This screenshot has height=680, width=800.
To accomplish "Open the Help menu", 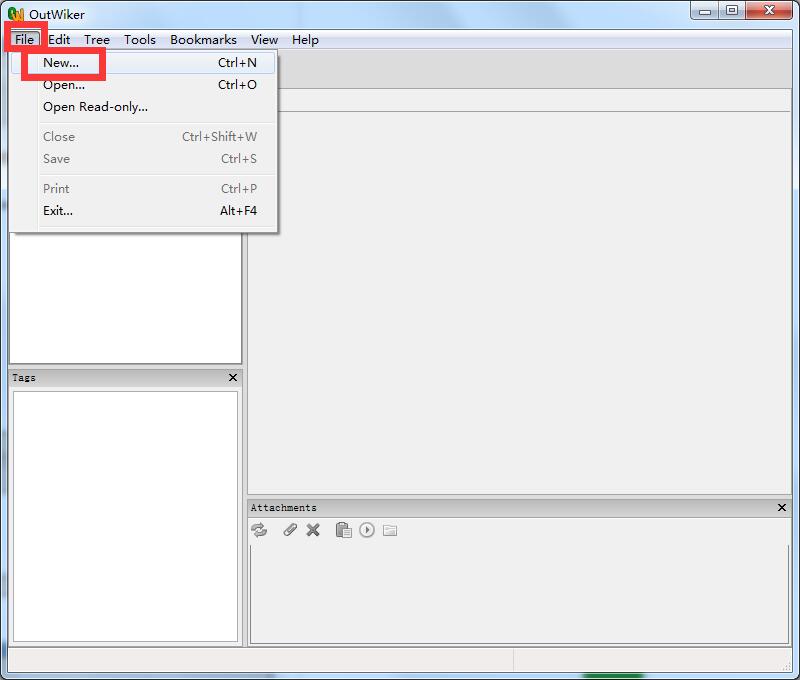I will click(x=305, y=39).
